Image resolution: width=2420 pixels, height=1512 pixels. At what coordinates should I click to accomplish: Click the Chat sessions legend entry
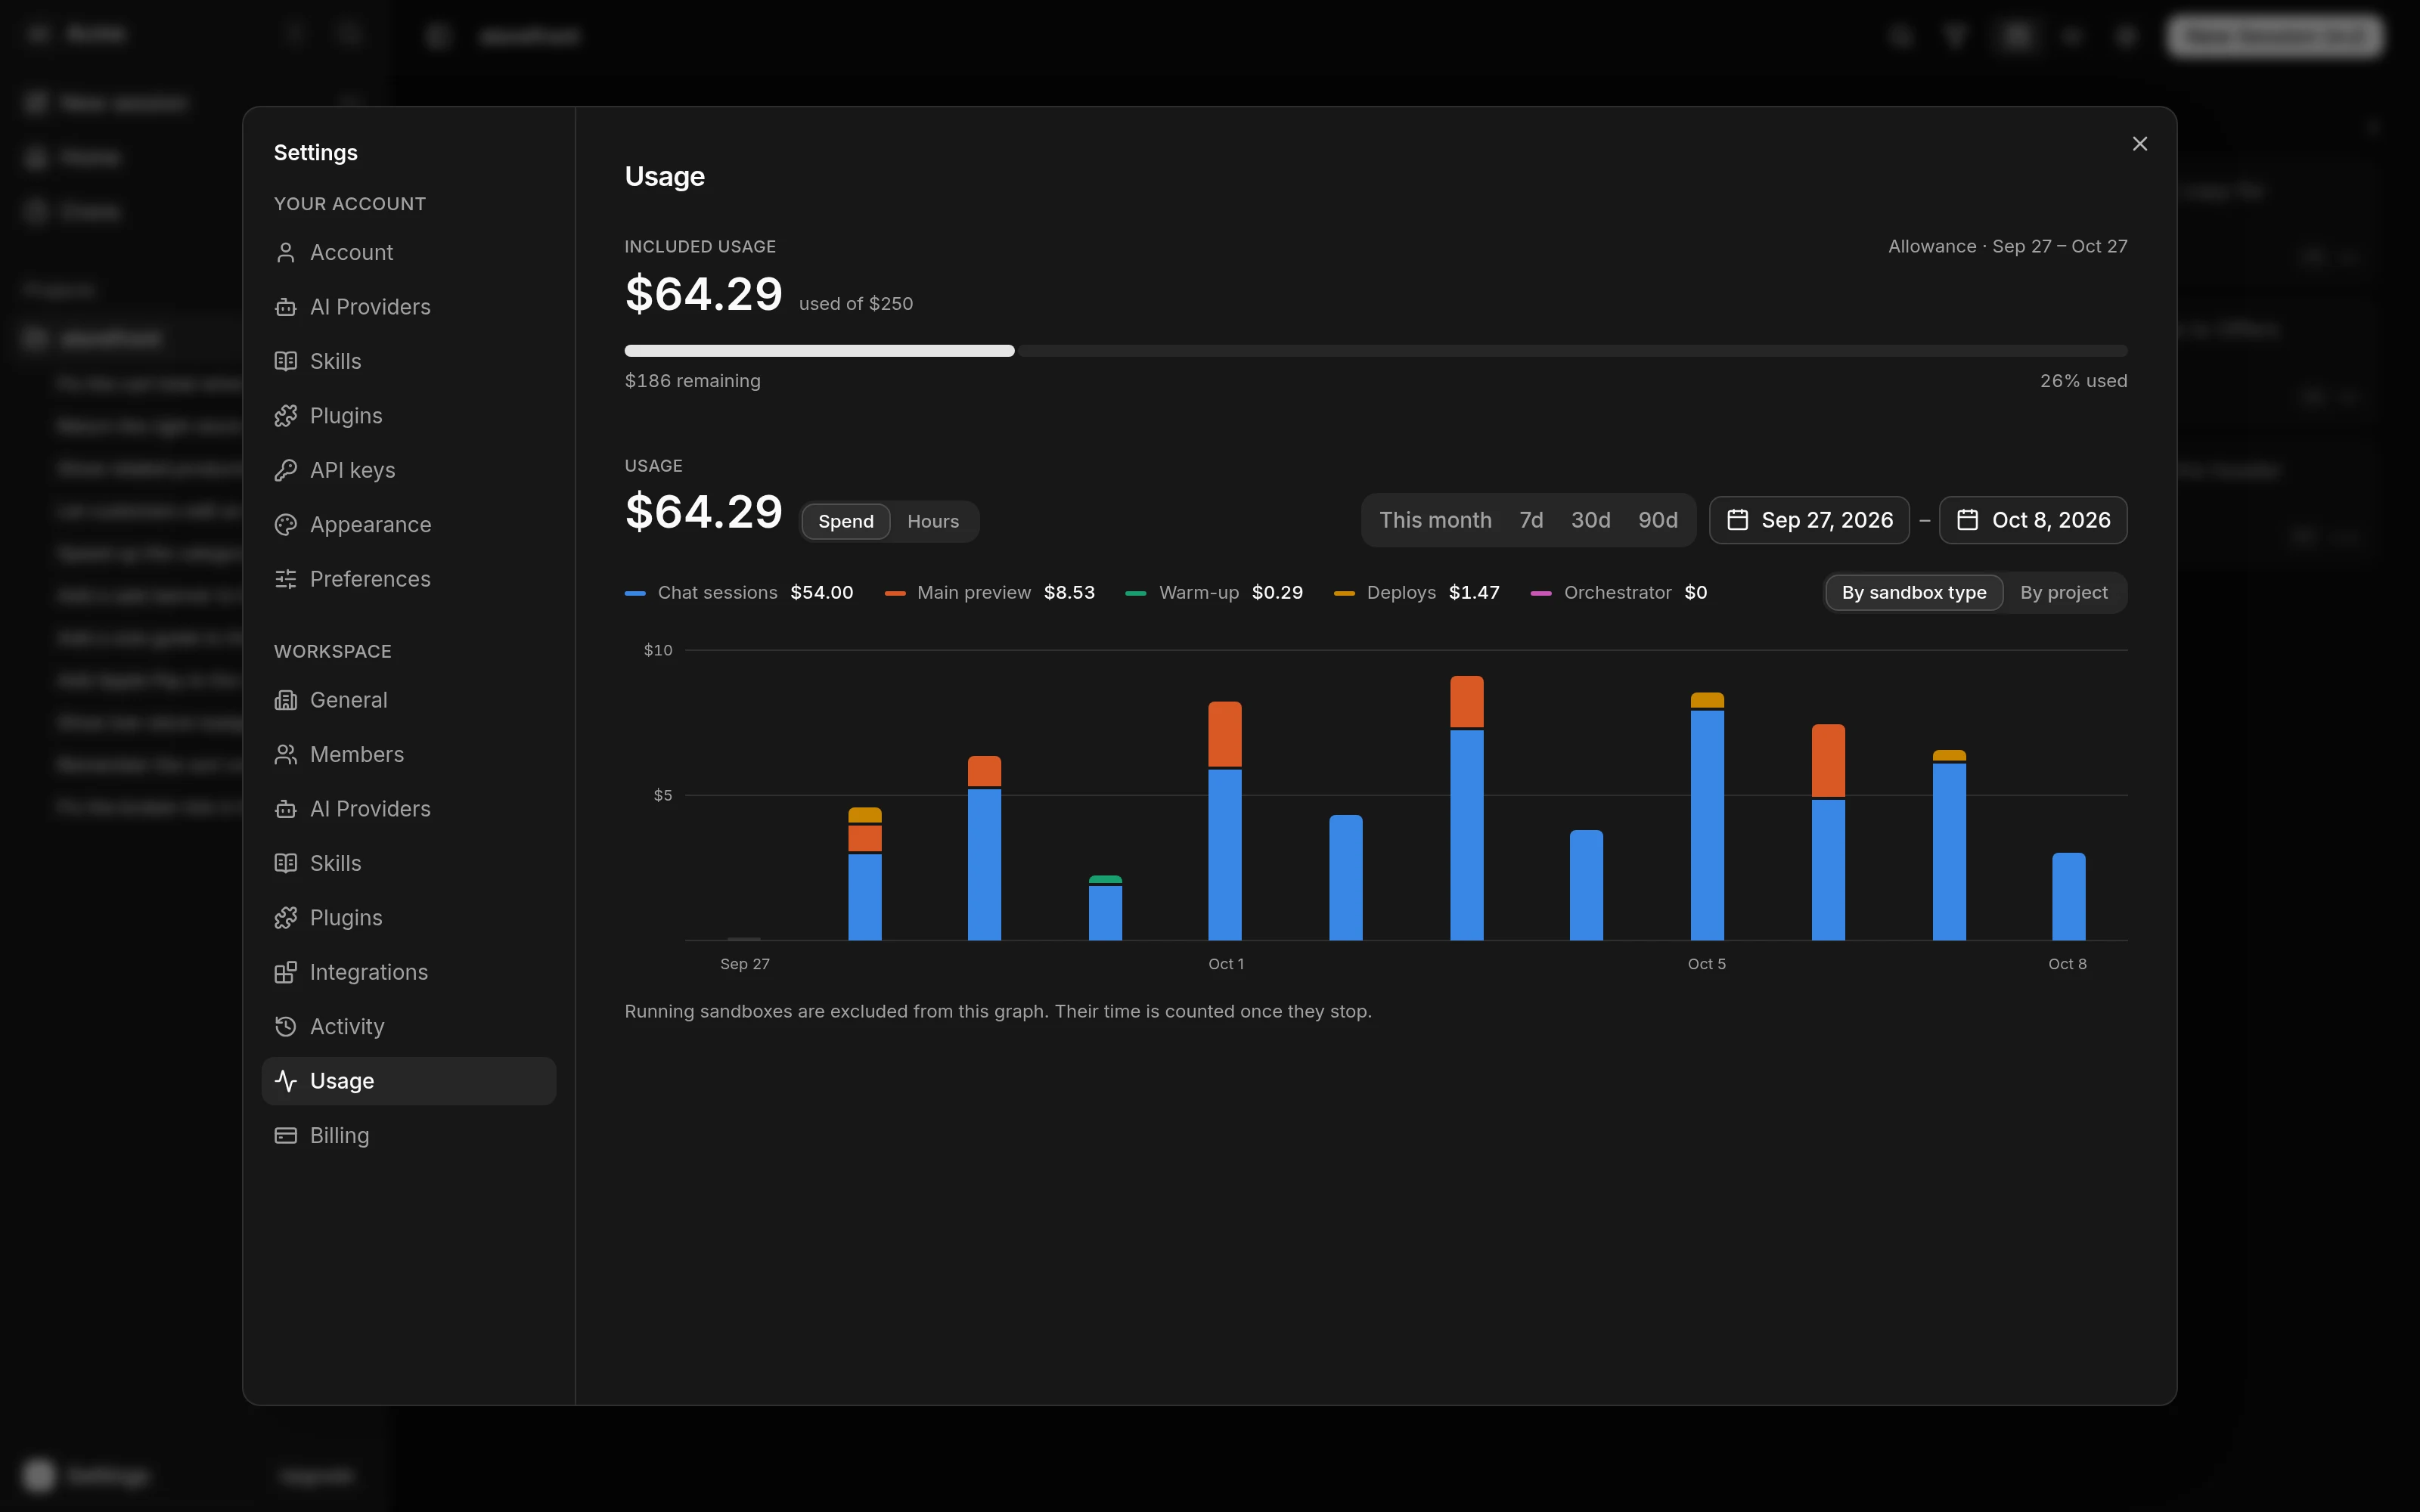tap(739, 593)
